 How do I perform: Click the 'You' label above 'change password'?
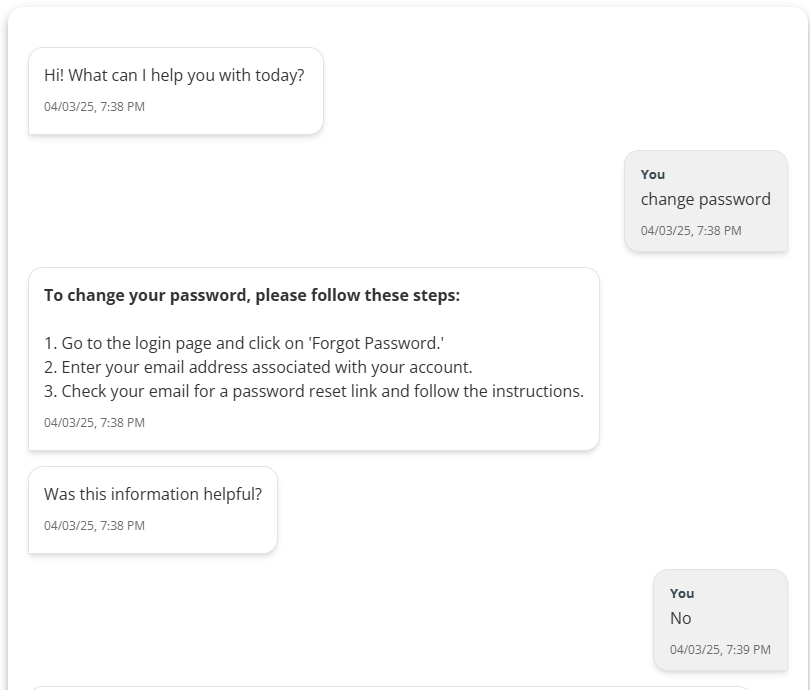653,174
